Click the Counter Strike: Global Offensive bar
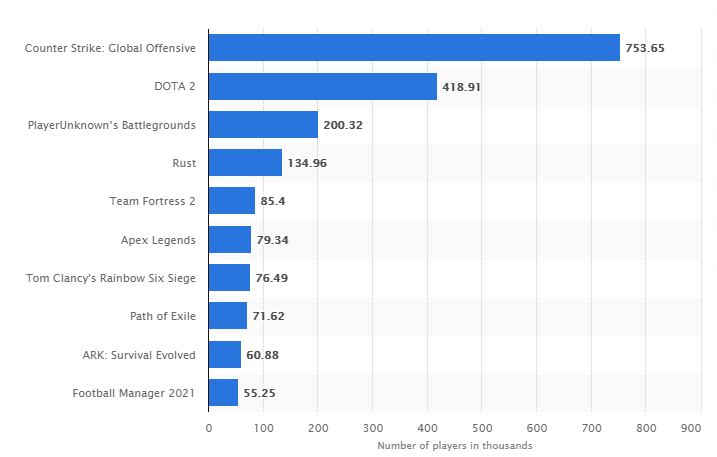 [414, 48]
